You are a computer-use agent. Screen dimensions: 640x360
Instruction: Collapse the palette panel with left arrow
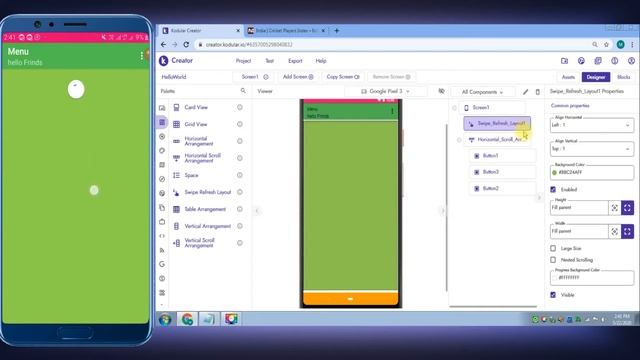[257, 211]
